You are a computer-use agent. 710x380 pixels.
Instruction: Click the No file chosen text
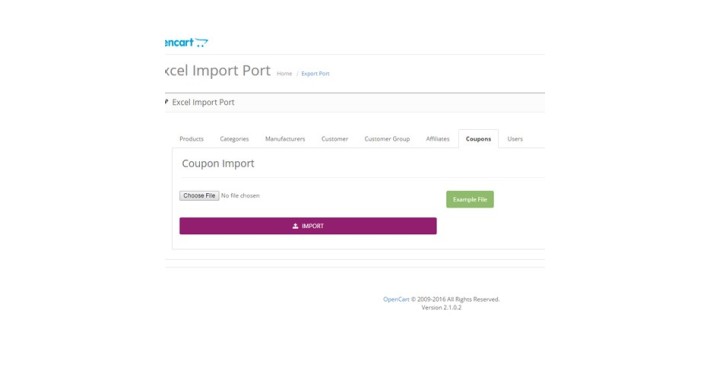point(240,196)
